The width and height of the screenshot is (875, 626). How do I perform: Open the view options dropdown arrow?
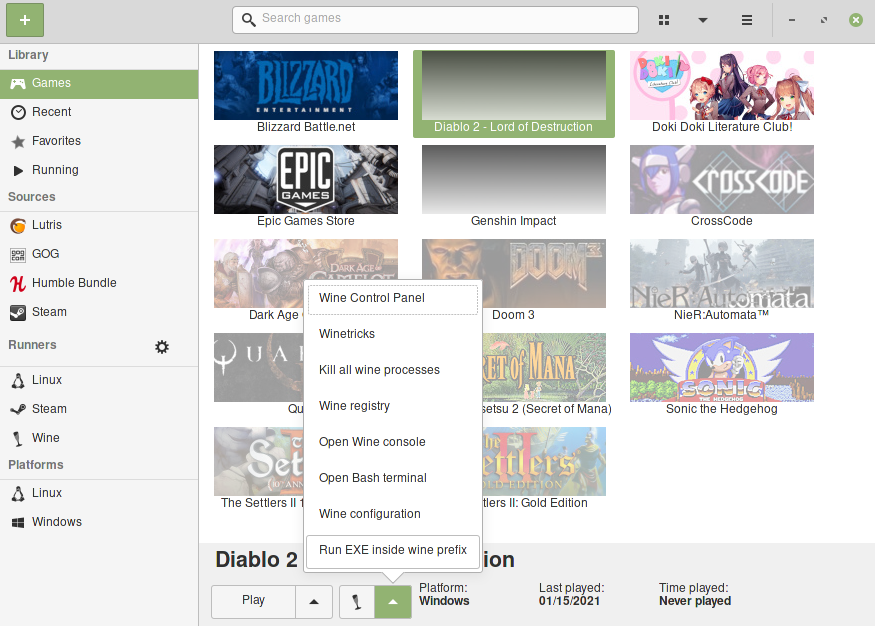click(x=703, y=20)
